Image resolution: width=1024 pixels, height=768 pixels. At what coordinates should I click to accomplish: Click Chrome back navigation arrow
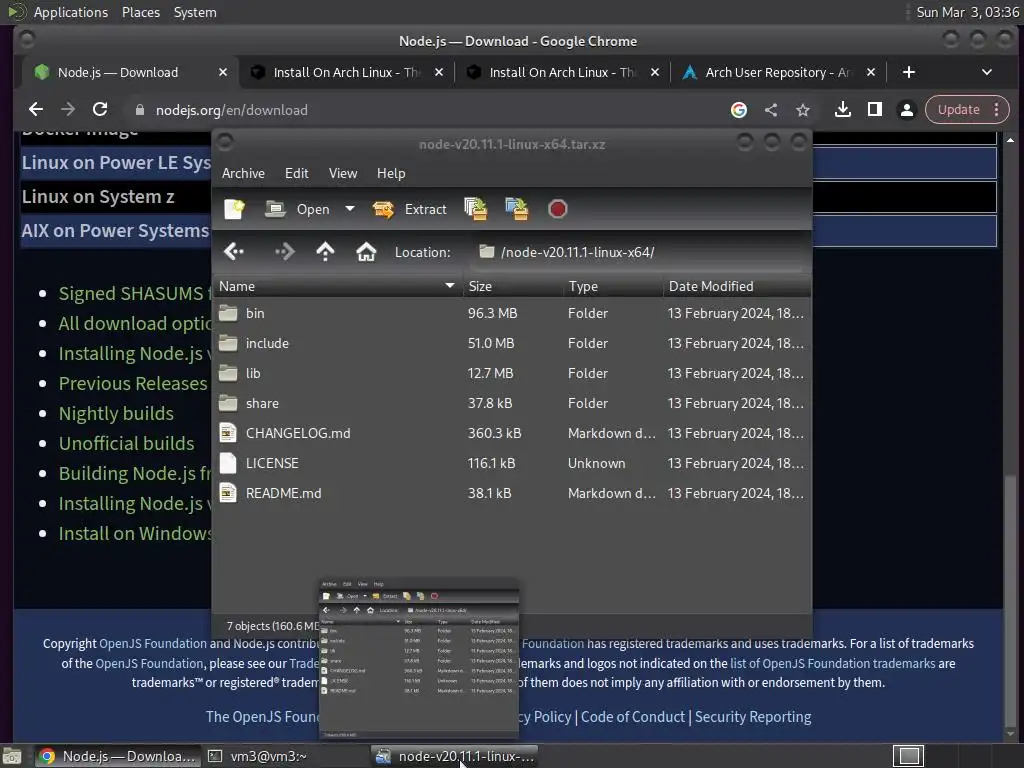36,110
